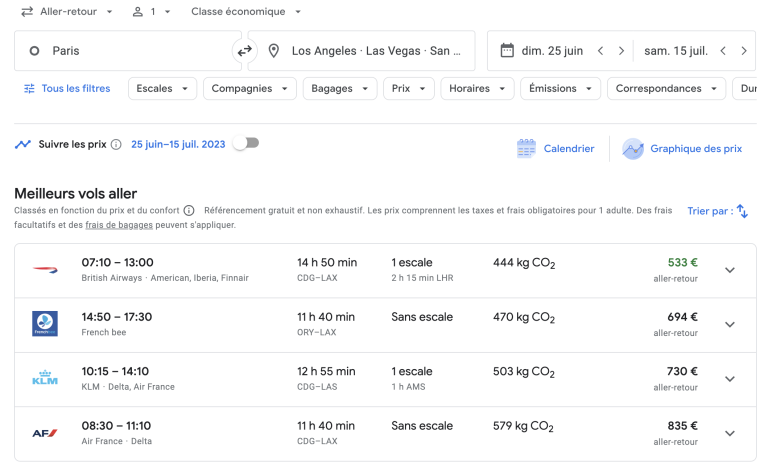The image size is (768, 471).
Task: Go to previous departure date
Action: [x=600, y=50]
